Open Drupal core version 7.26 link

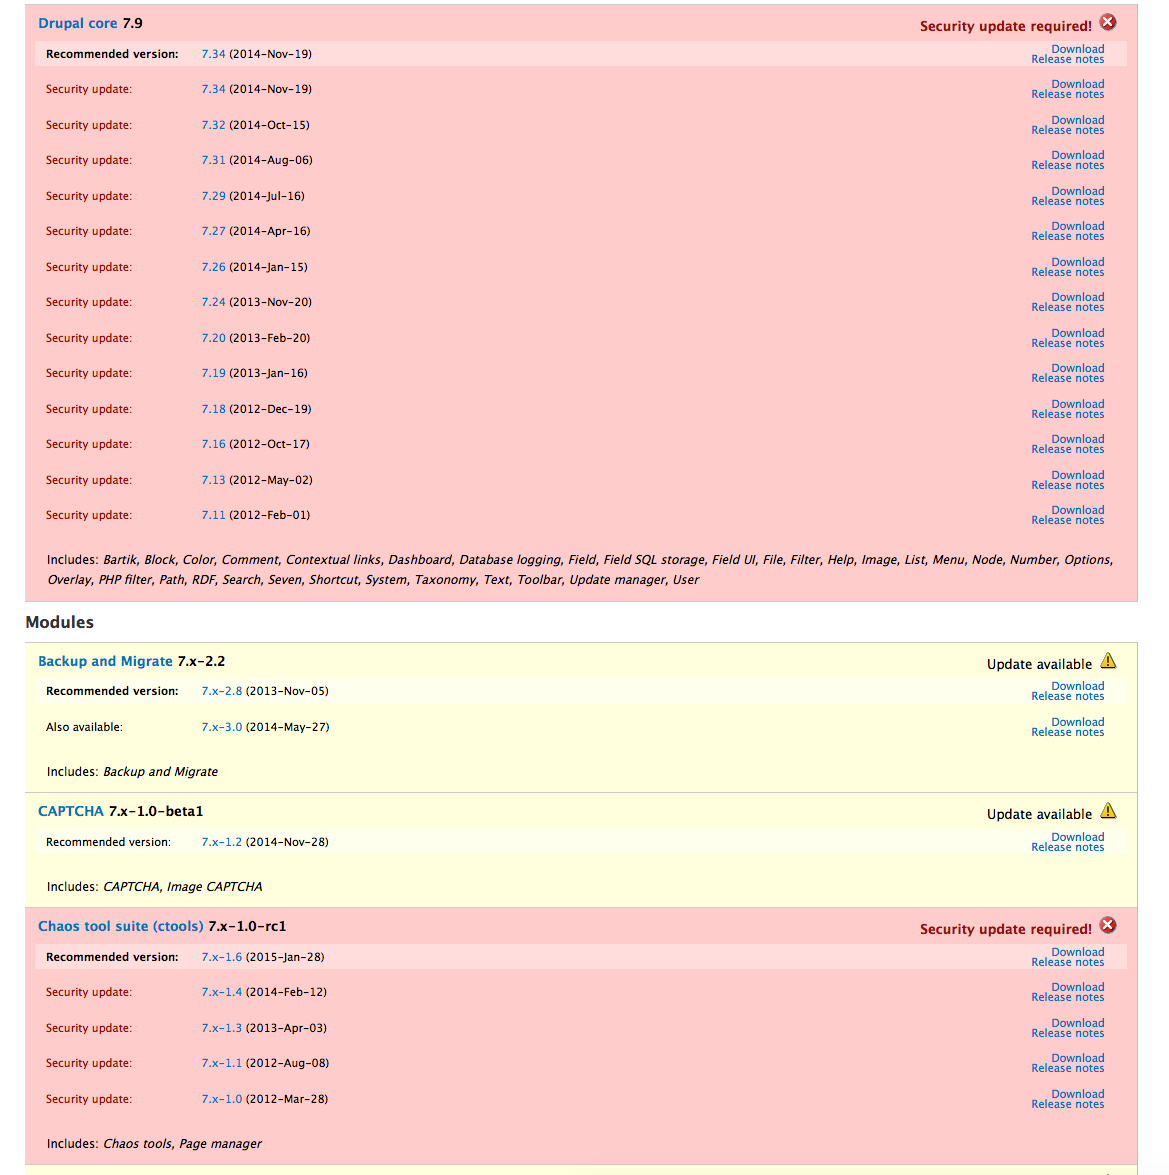coord(214,268)
